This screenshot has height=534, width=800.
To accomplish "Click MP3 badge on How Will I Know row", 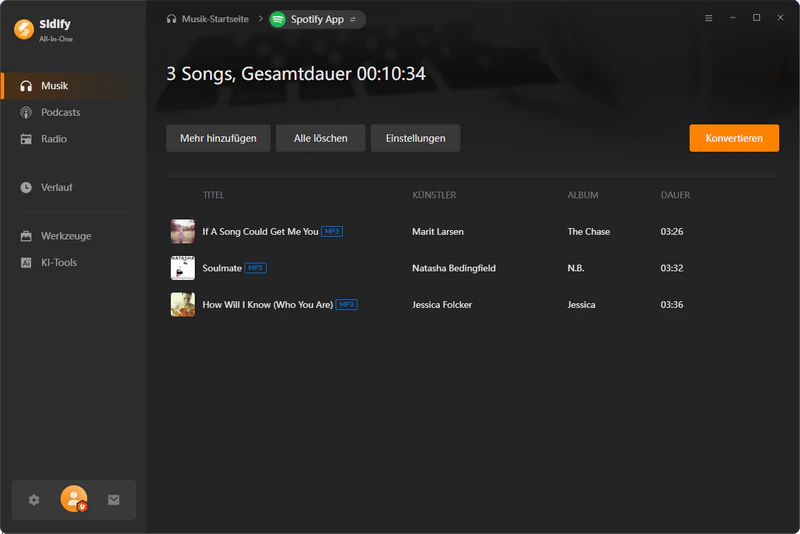I will [x=346, y=304].
